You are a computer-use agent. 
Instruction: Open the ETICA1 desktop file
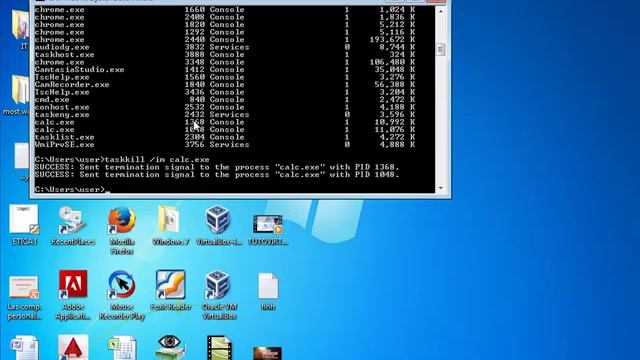coord(24,224)
